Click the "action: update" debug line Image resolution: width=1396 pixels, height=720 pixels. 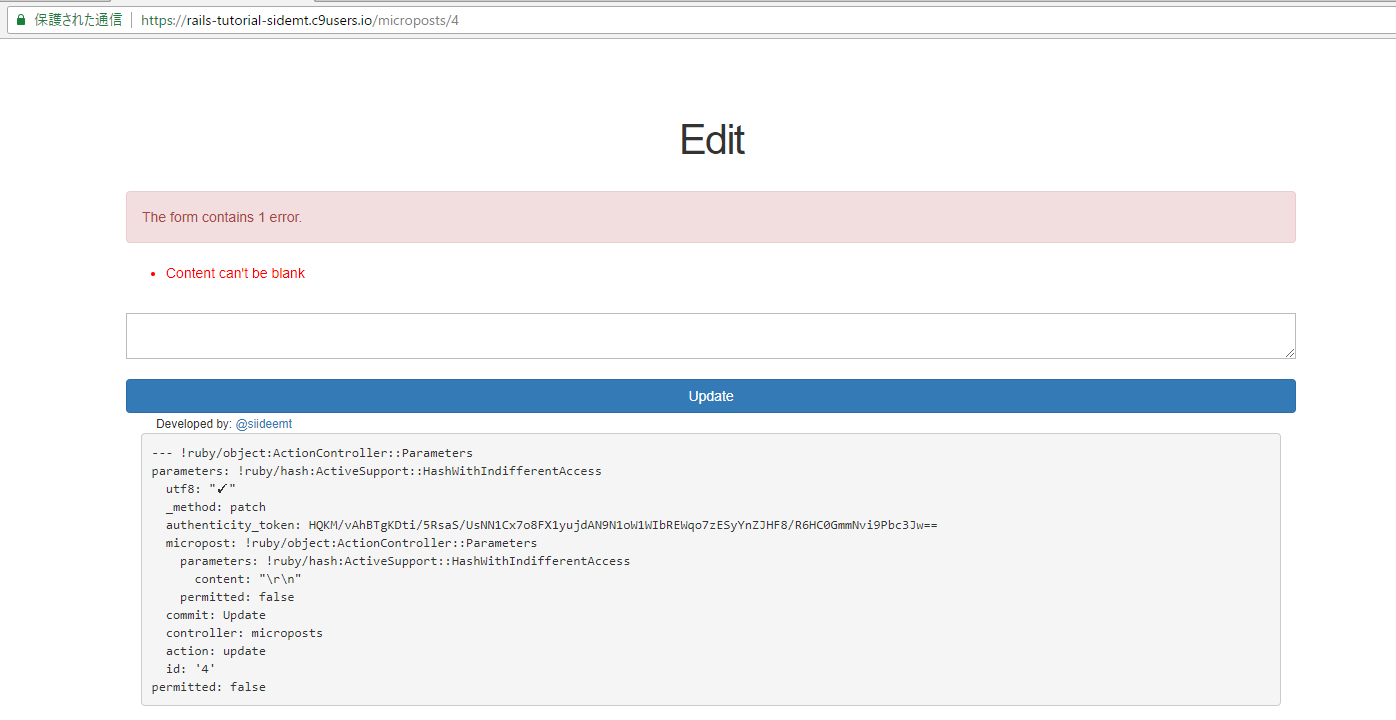point(216,651)
